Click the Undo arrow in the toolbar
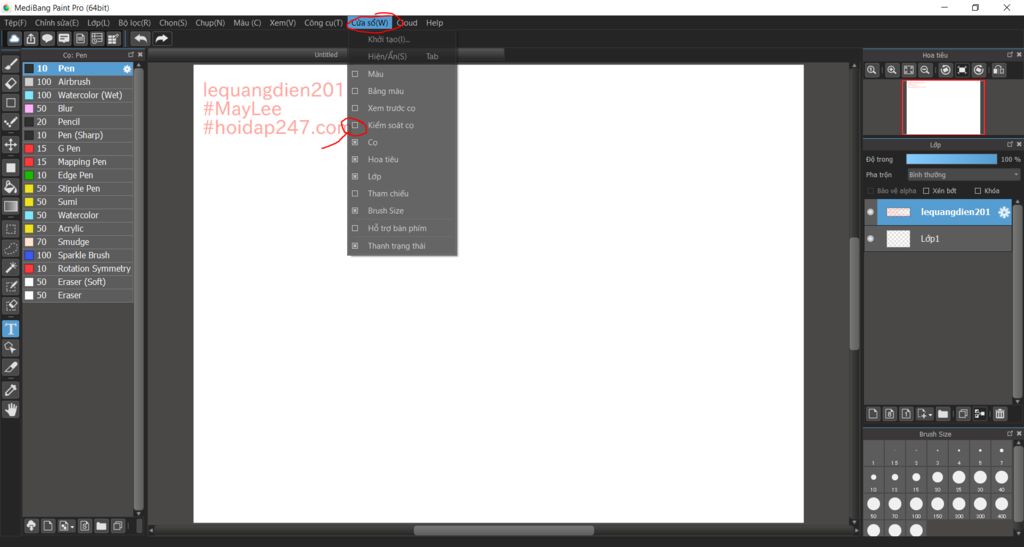The image size is (1024, 547). coord(140,39)
